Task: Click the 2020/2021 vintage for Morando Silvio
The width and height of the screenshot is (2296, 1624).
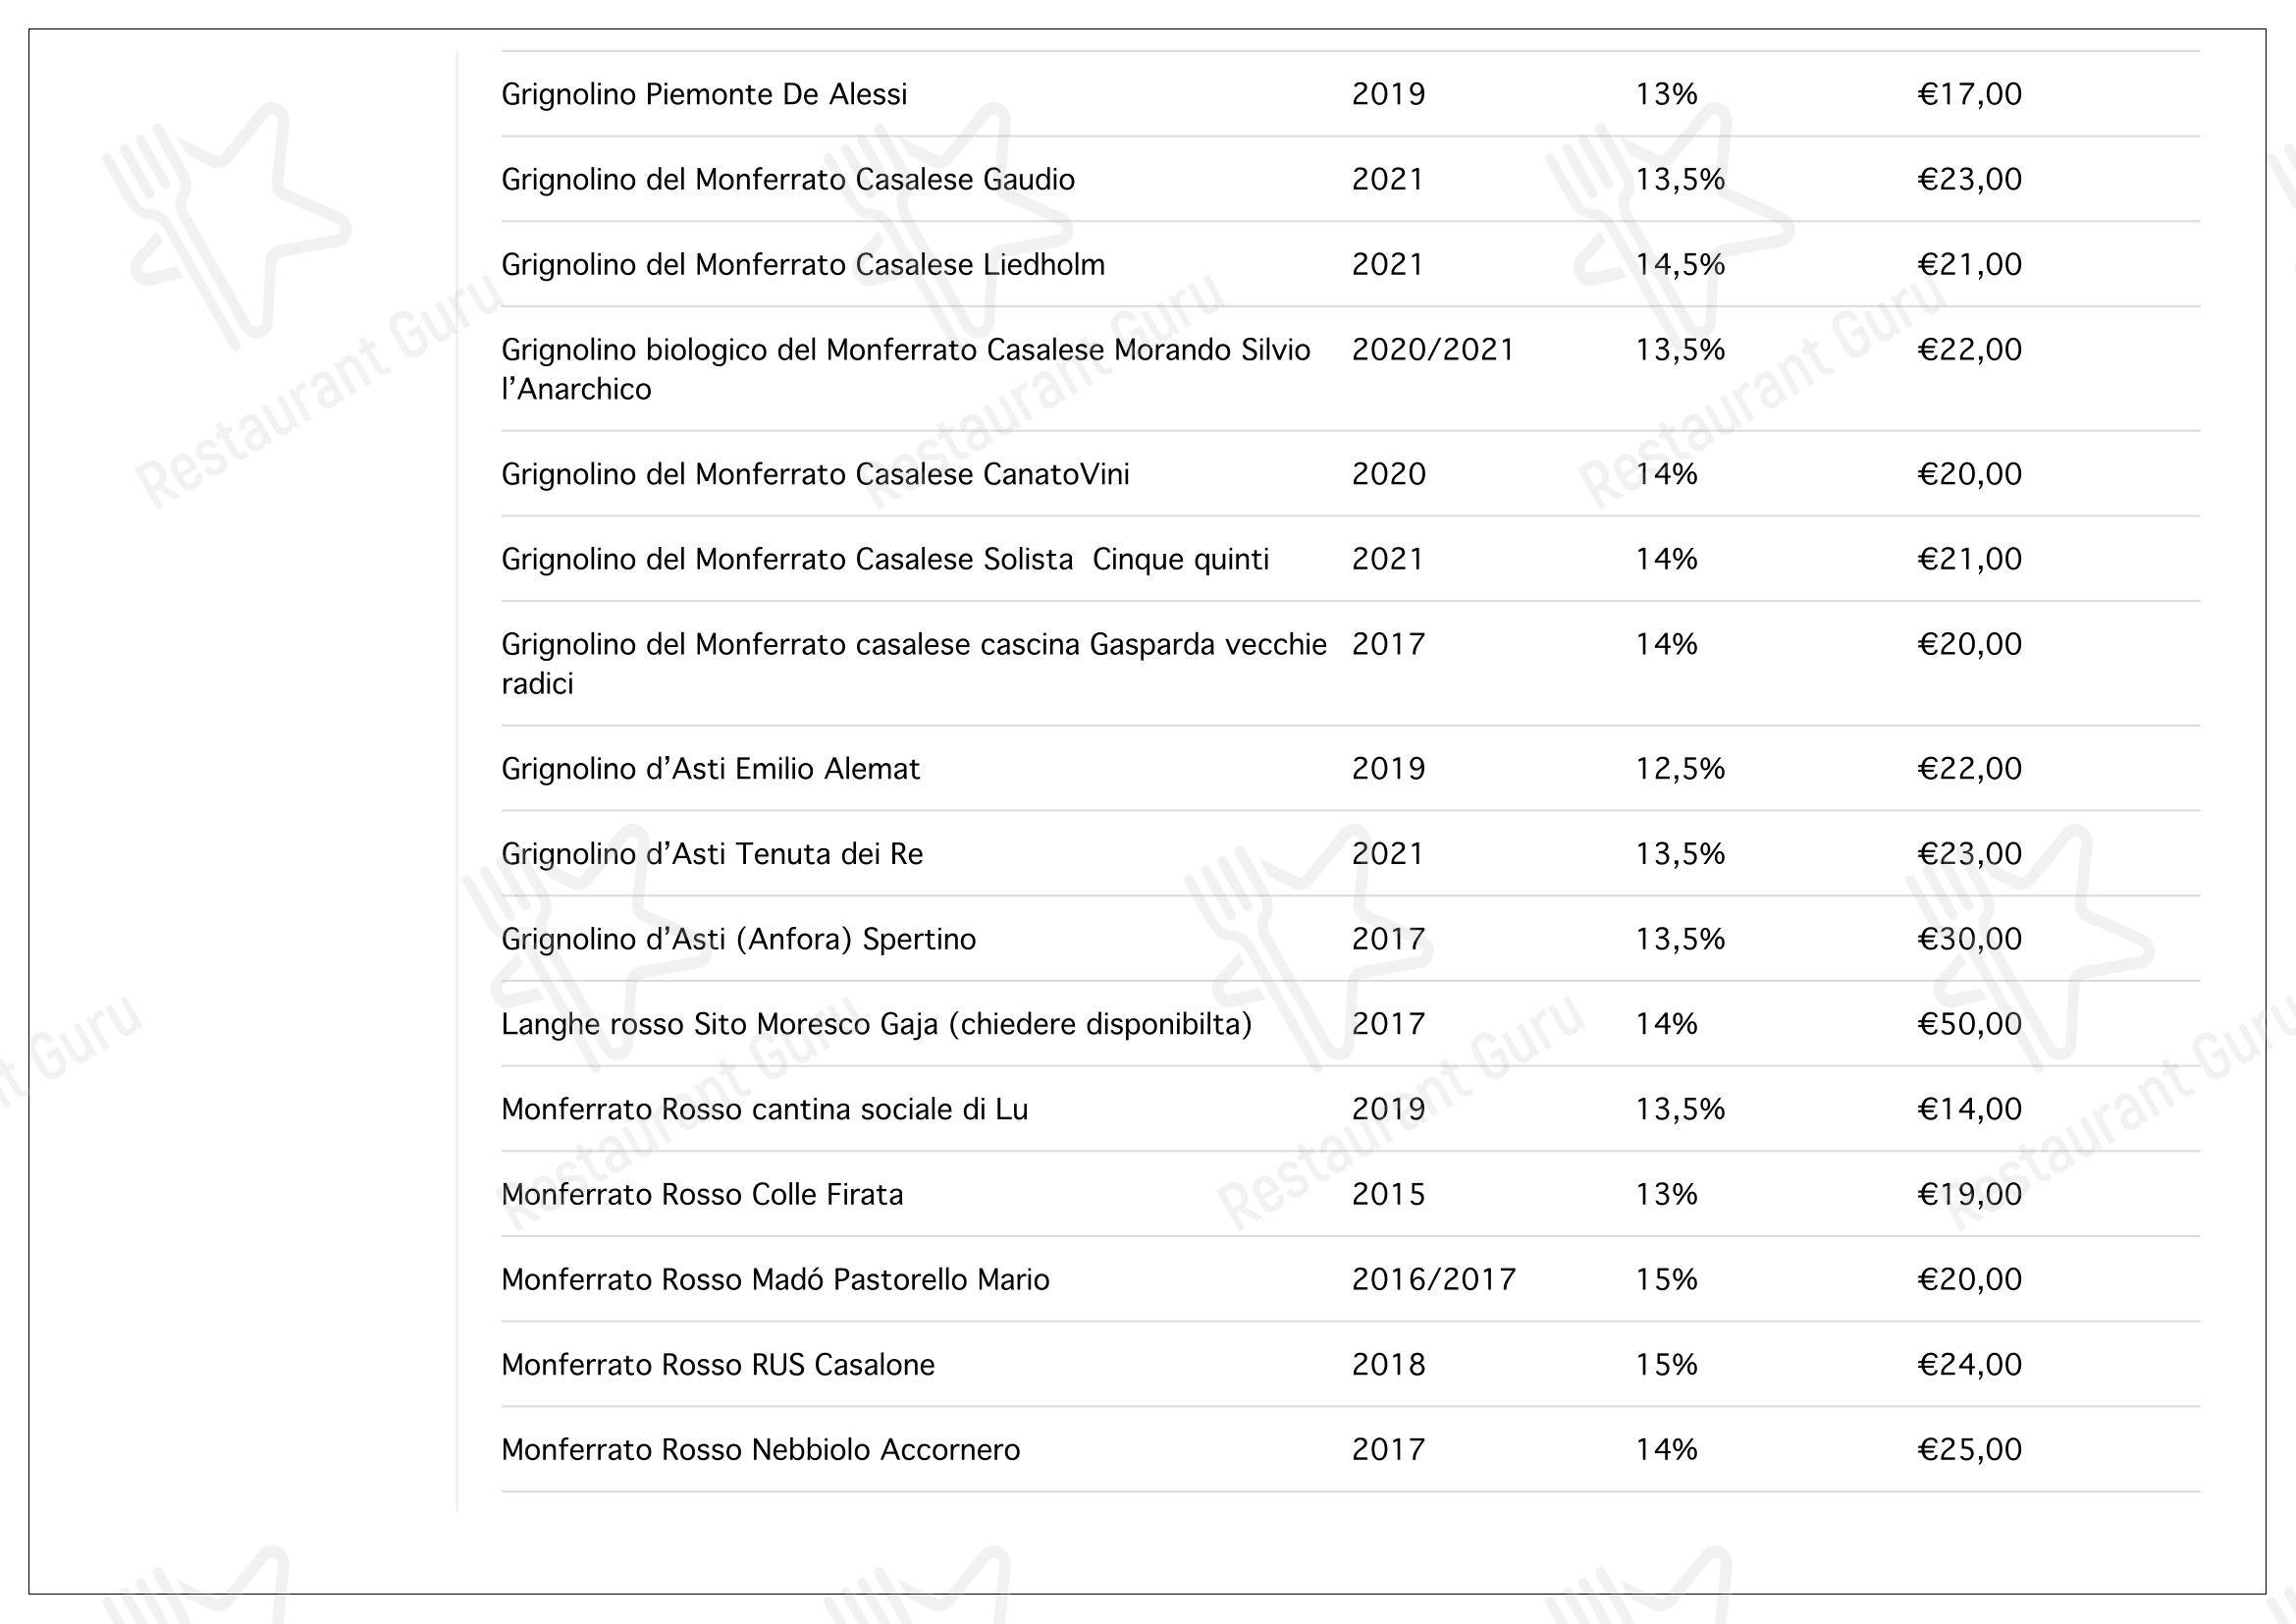Action: 1433,350
